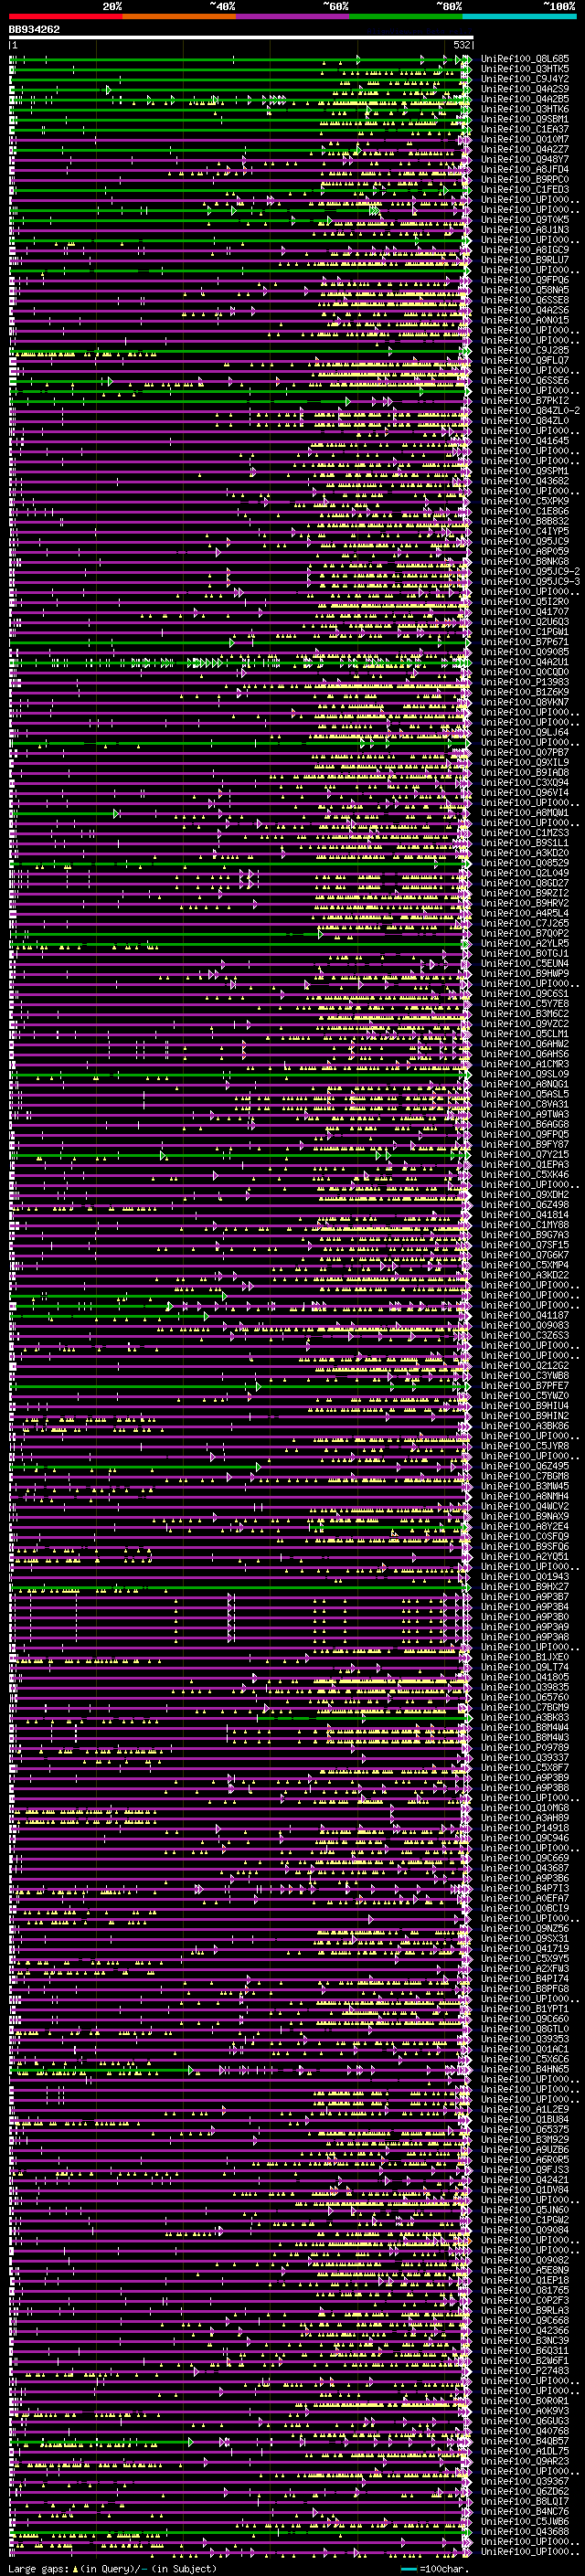Click the cyan =100char scale bar icon
The width and height of the screenshot is (585, 2576).
[408, 2569]
